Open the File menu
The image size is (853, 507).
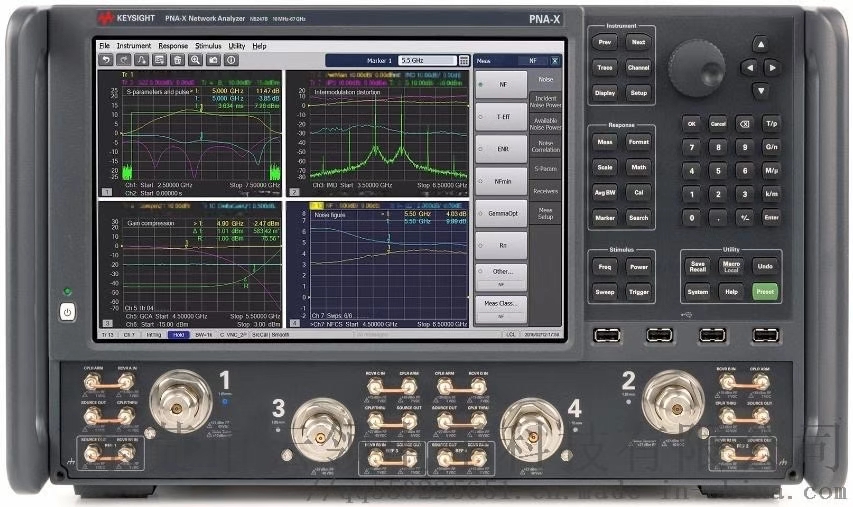[104, 46]
